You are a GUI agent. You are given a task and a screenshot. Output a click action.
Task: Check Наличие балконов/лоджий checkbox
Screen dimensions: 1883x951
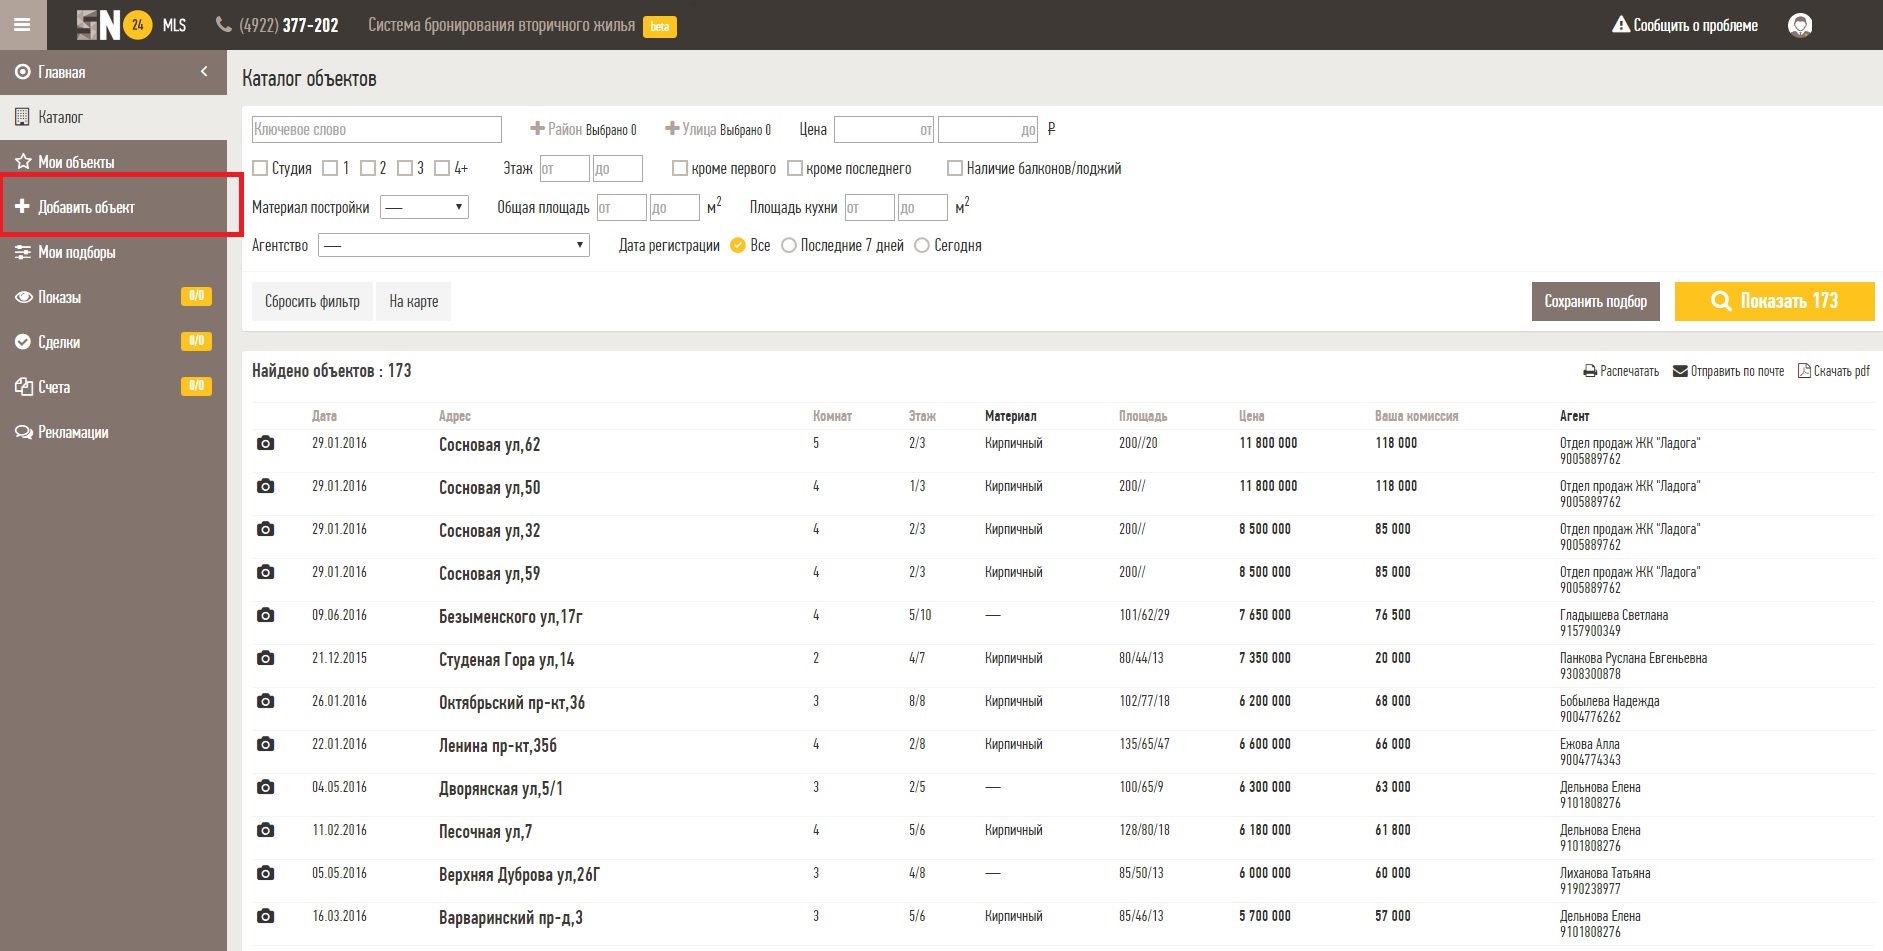[x=955, y=168]
